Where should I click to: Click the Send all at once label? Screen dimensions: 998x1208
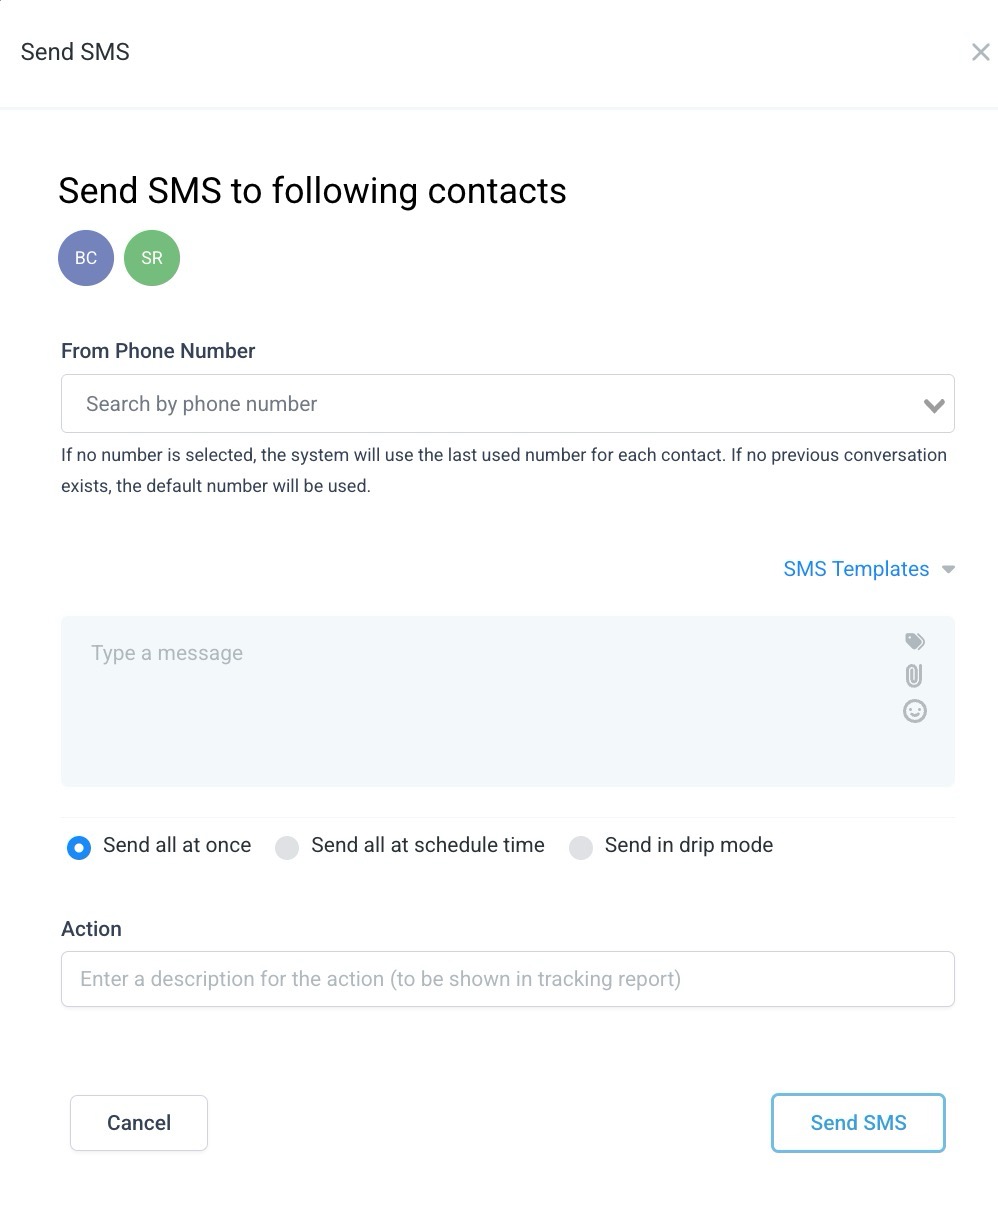(177, 845)
